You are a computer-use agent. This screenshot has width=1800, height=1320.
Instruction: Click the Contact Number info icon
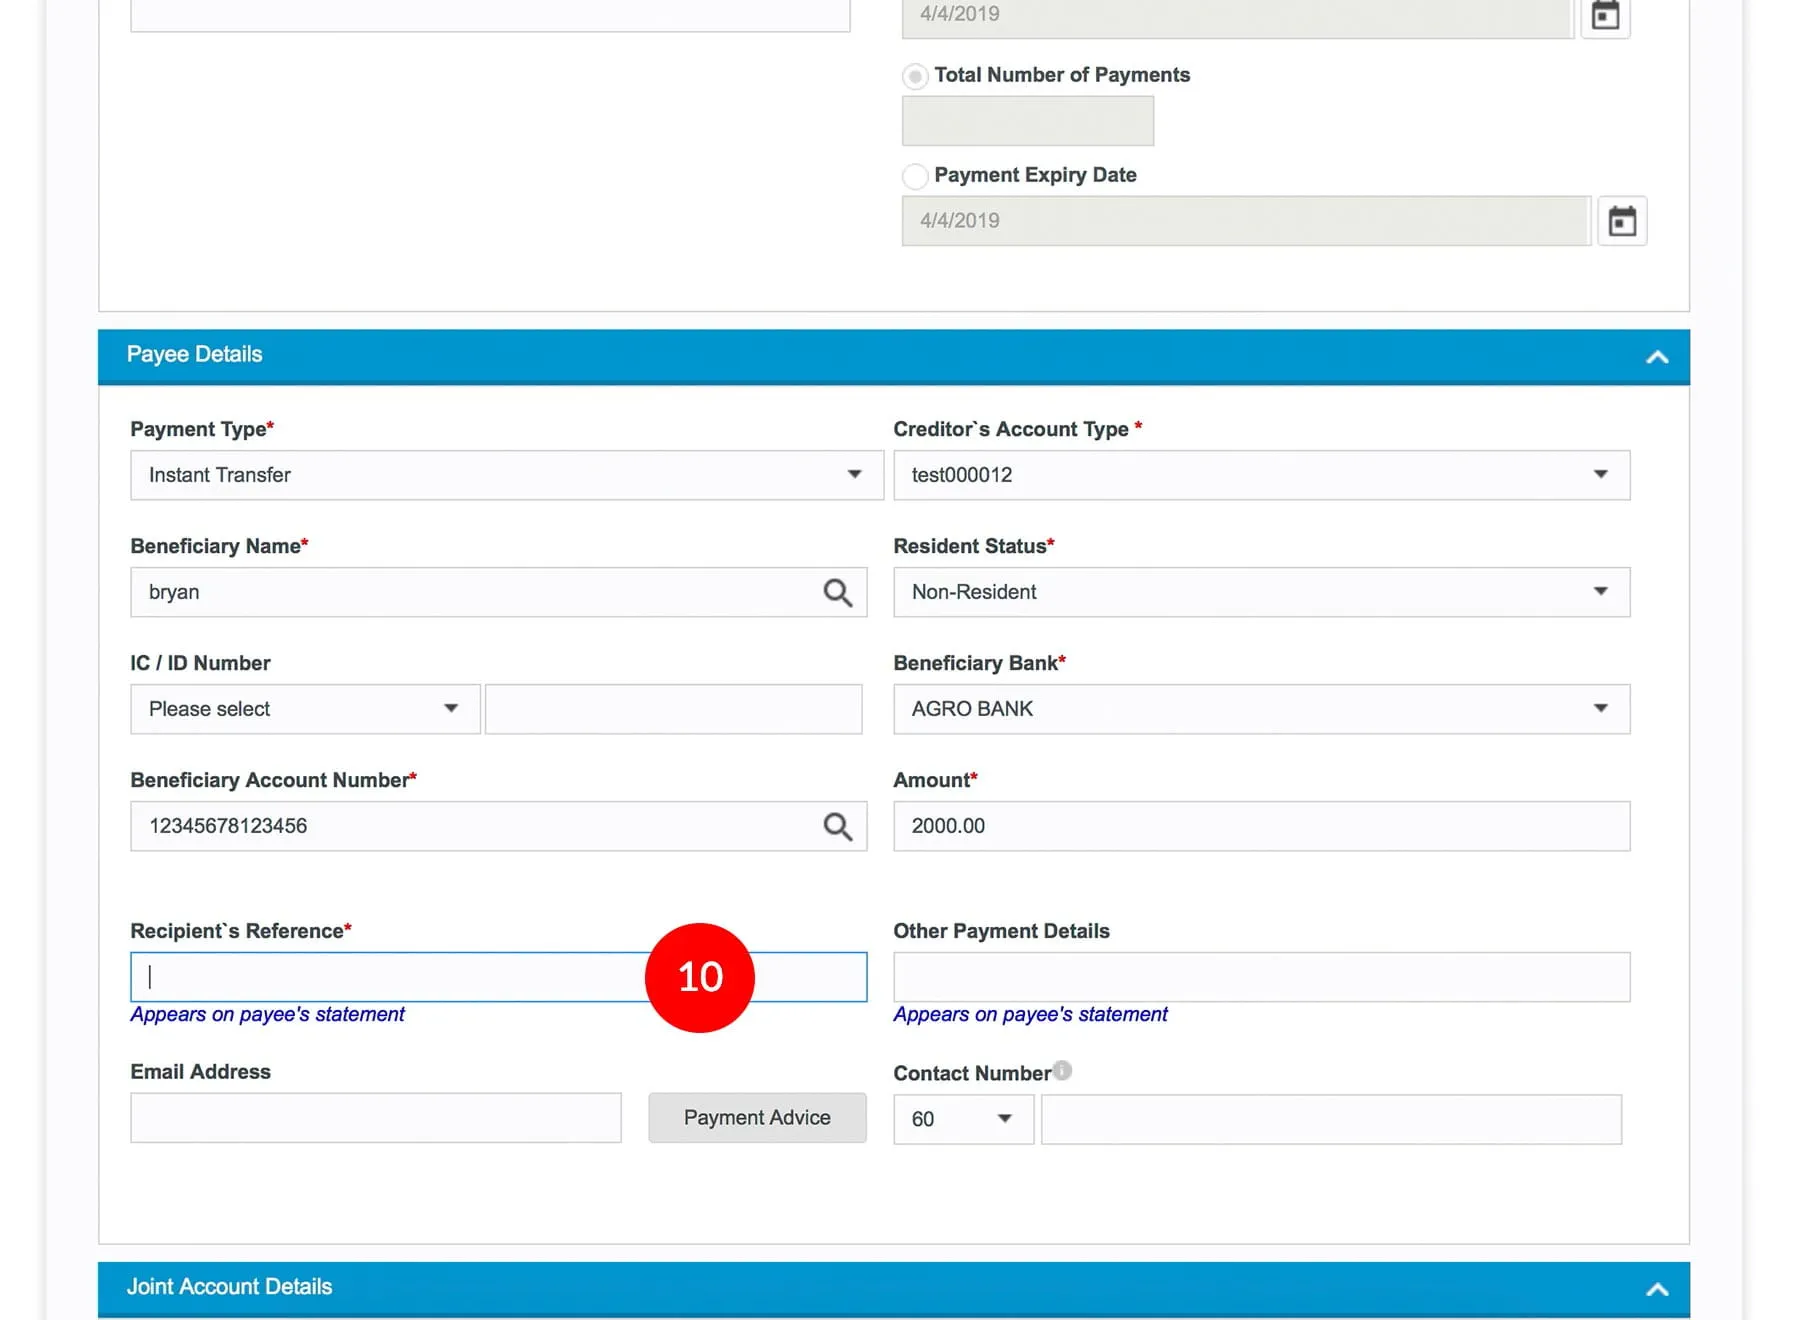coord(1062,1071)
